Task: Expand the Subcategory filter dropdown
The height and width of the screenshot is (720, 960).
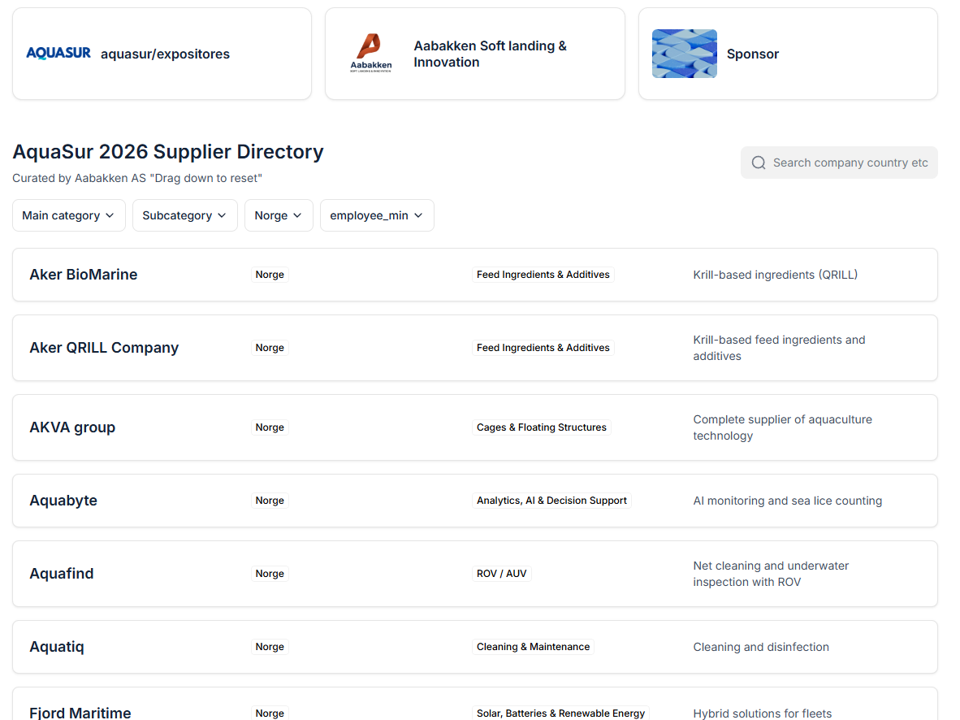Action: 185,216
